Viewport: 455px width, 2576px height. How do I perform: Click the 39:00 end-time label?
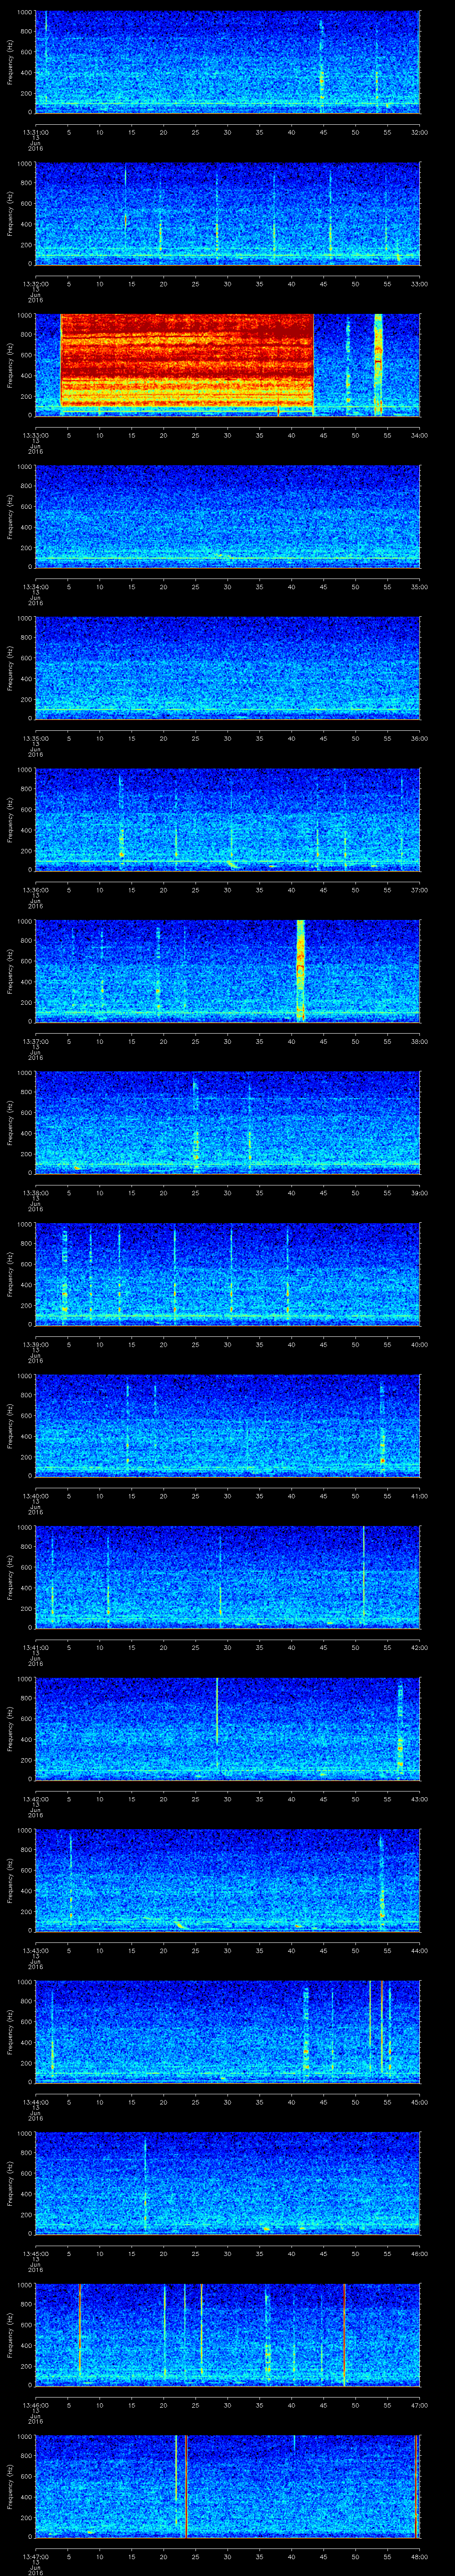(419, 1193)
